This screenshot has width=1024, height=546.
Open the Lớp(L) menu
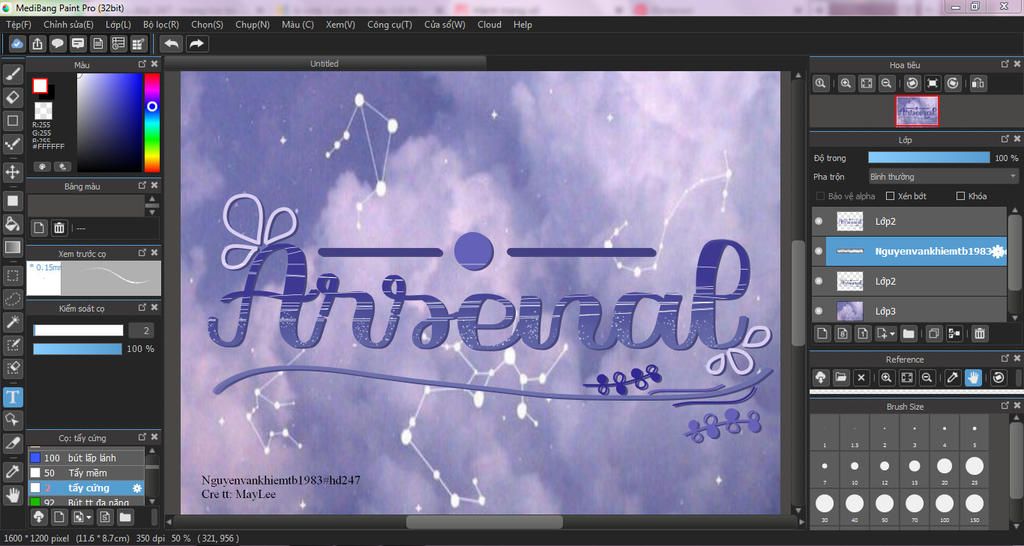118,24
